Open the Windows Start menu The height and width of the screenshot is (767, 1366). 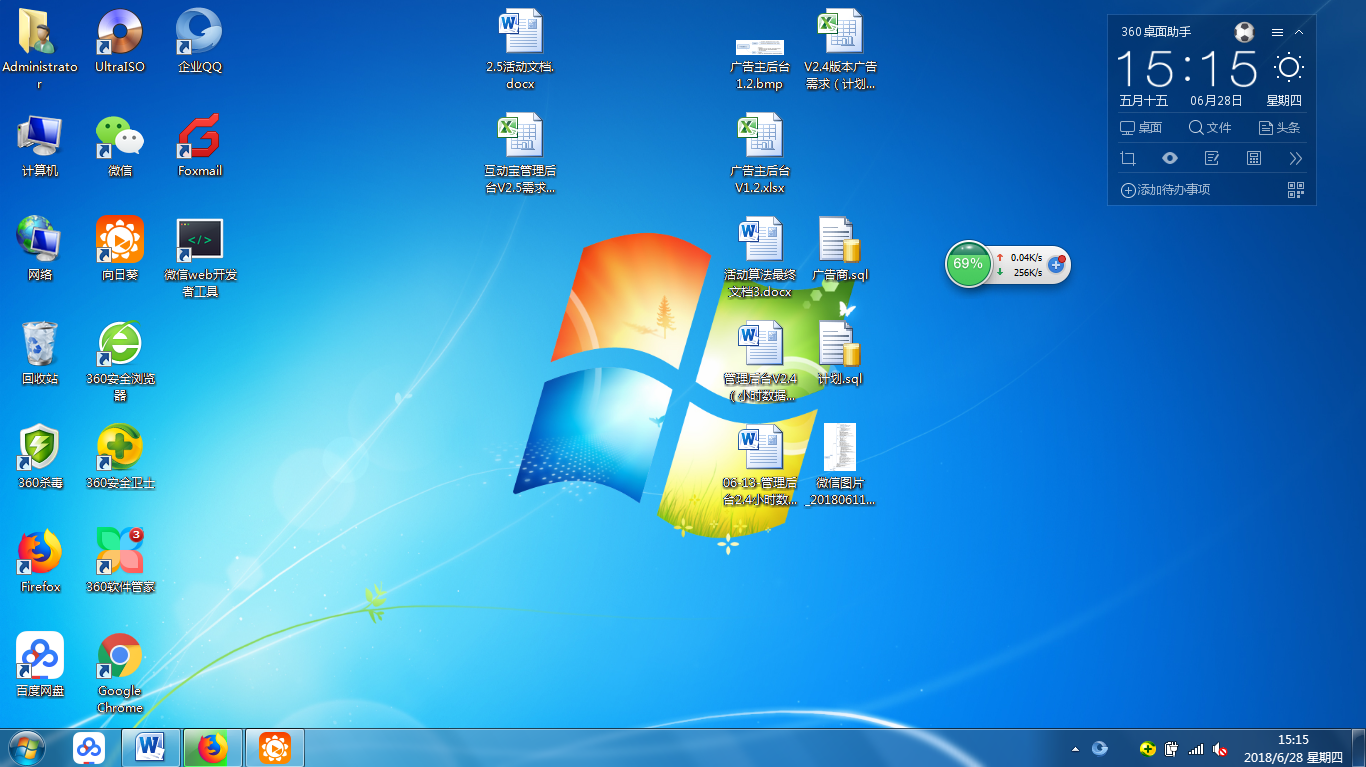(x=26, y=748)
